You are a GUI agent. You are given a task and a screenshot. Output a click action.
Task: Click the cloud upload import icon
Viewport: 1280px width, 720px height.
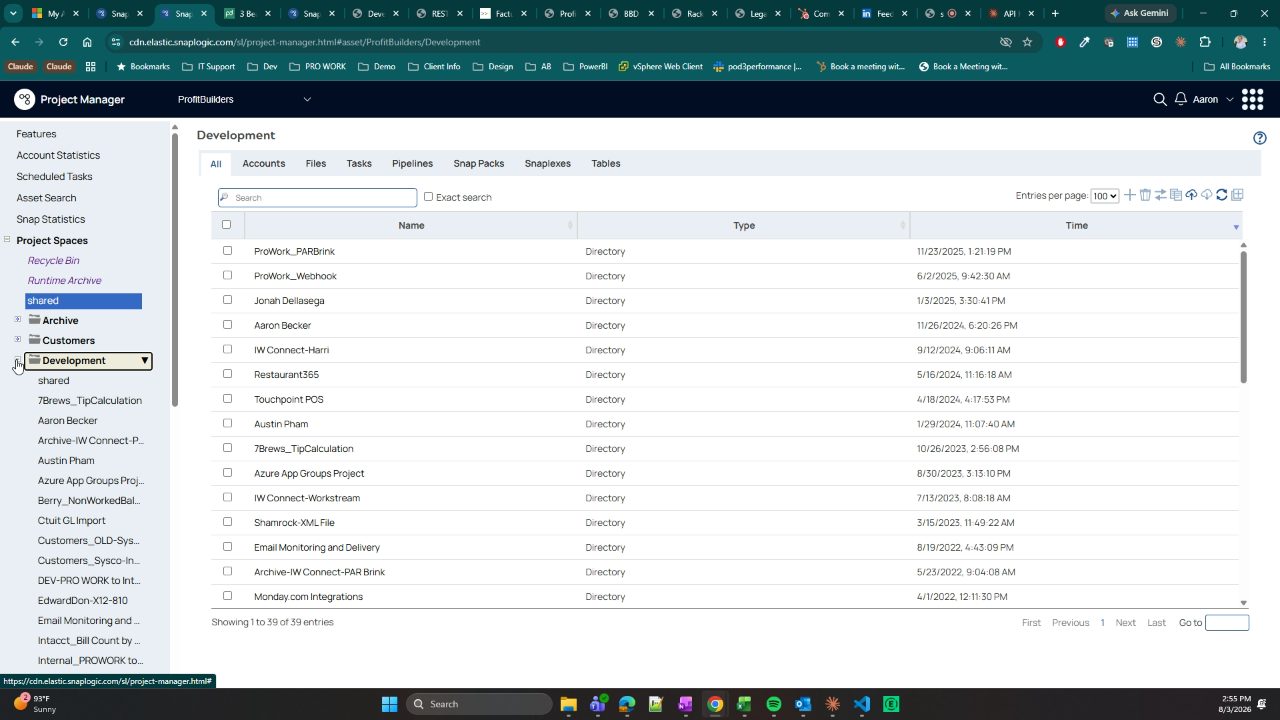(x=1191, y=195)
